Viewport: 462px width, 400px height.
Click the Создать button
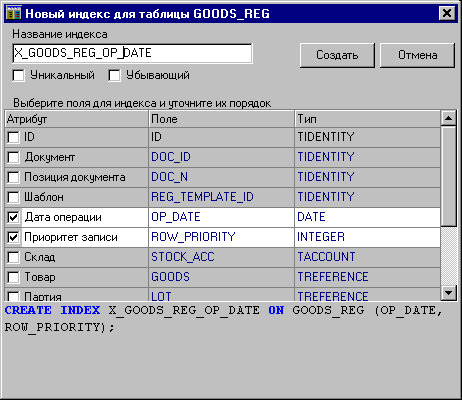pyautogui.click(x=337, y=55)
